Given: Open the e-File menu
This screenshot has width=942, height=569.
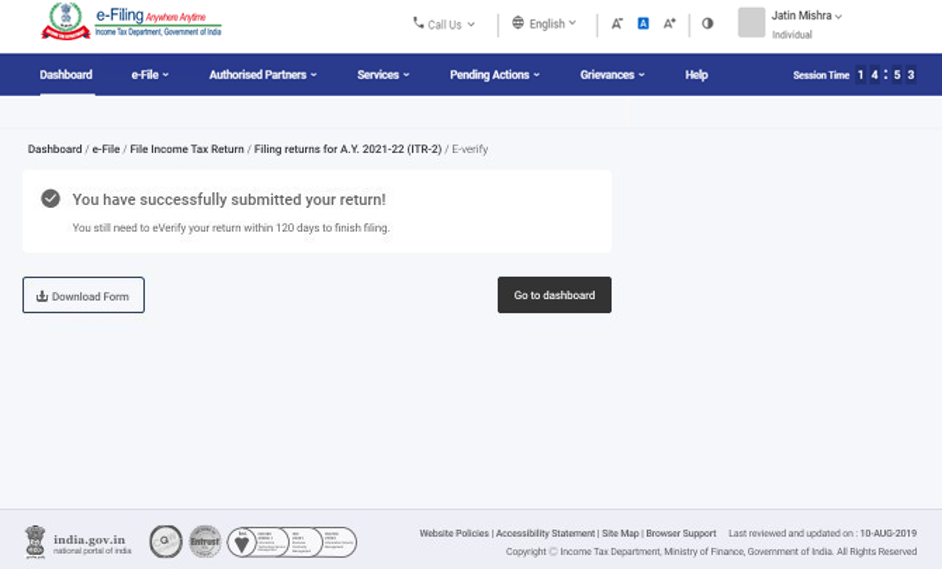Looking at the screenshot, I should (x=150, y=75).
